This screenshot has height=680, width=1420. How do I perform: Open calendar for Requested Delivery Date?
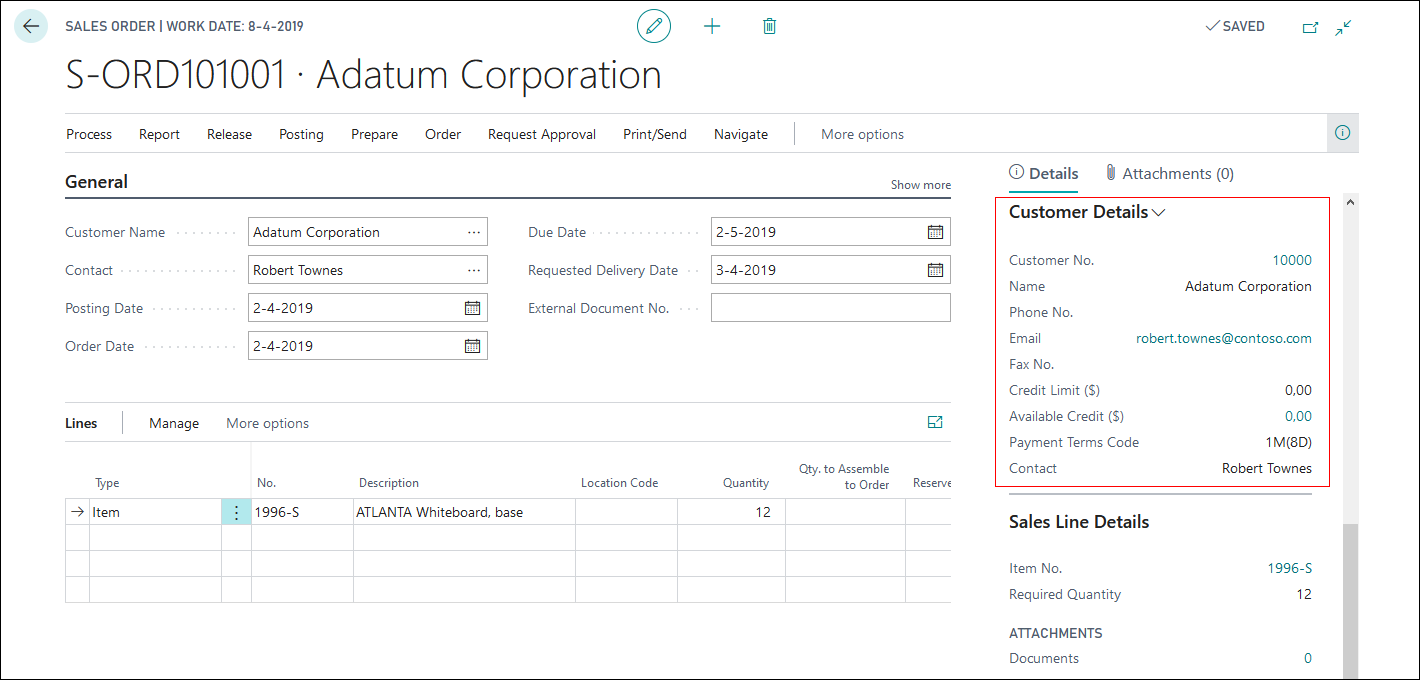click(x=935, y=270)
